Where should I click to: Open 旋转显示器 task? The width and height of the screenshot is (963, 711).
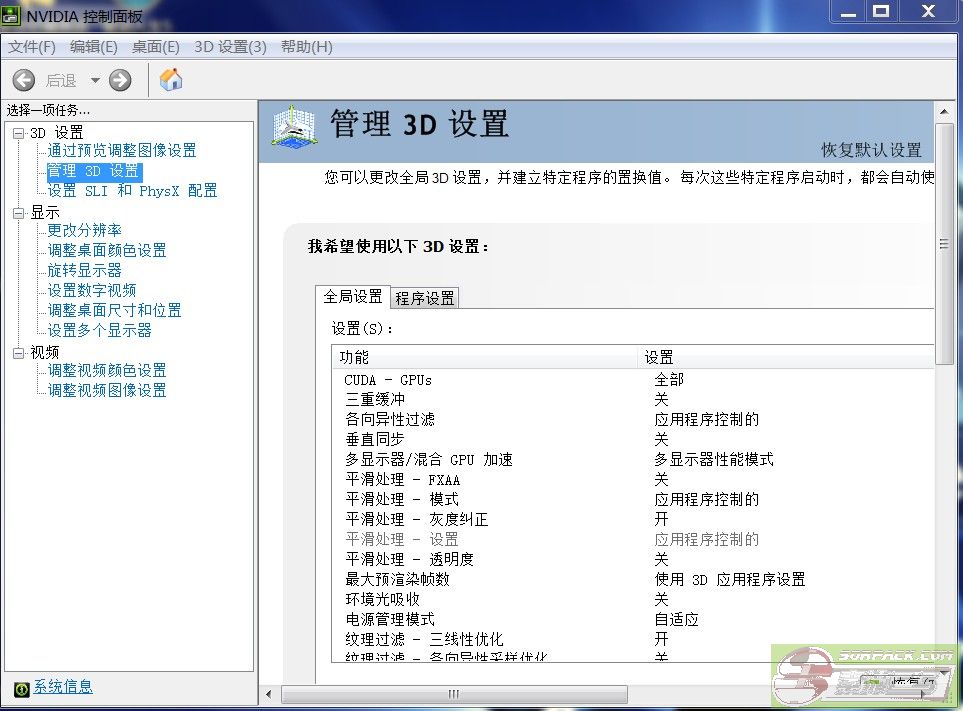pos(84,270)
